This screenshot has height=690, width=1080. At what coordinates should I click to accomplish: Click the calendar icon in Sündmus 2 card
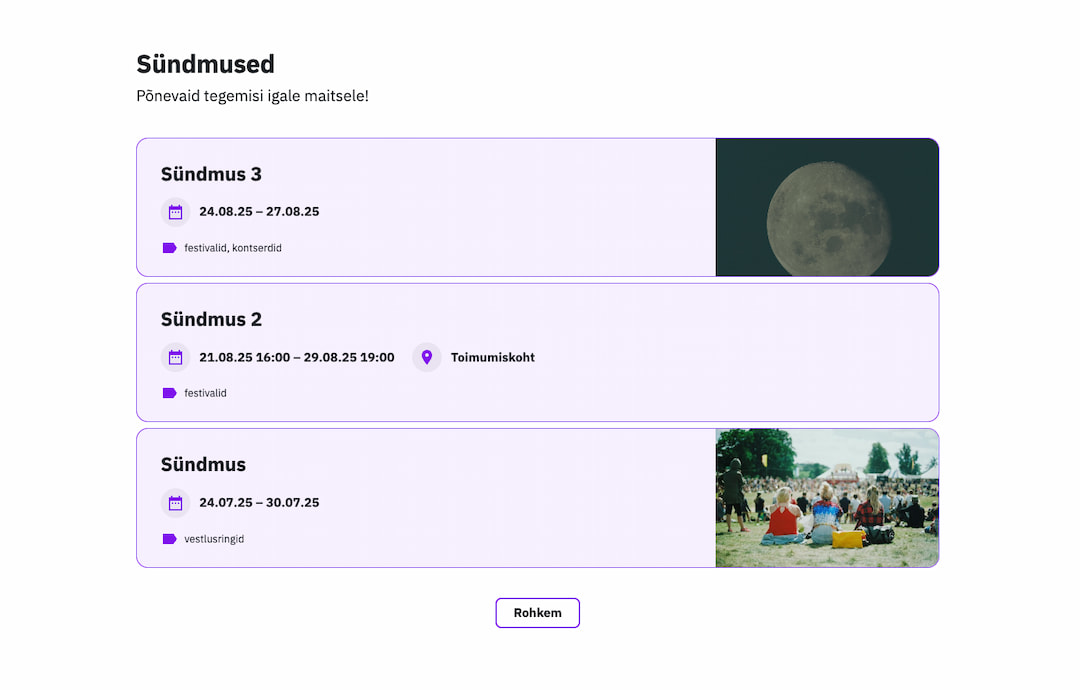coord(176,357)
